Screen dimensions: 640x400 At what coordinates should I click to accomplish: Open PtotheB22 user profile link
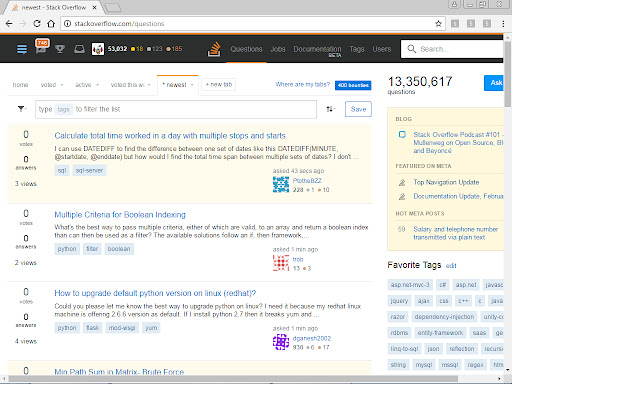point(307,180)
